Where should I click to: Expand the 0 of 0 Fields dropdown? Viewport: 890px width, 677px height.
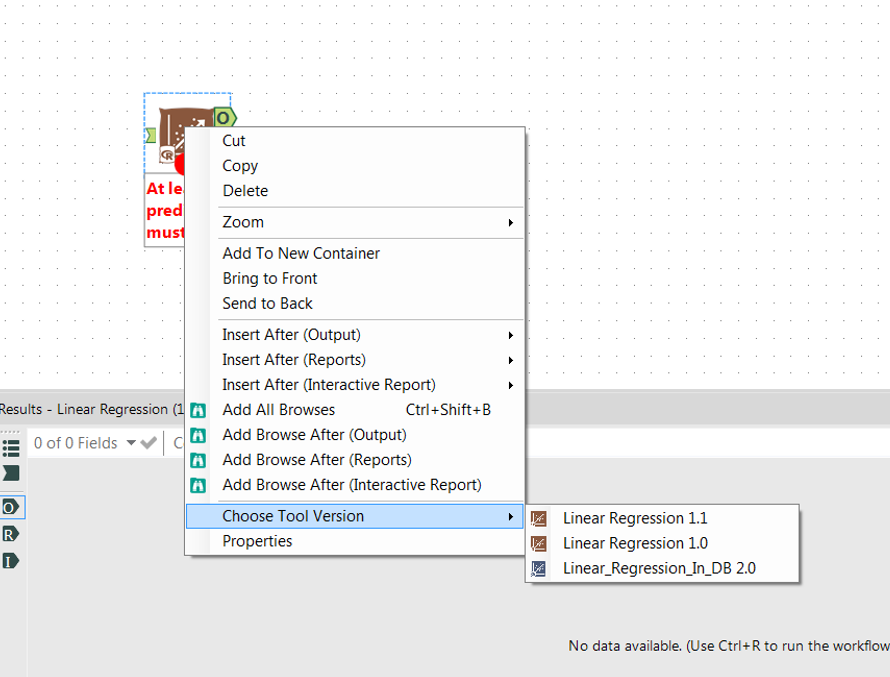(131, 443)
